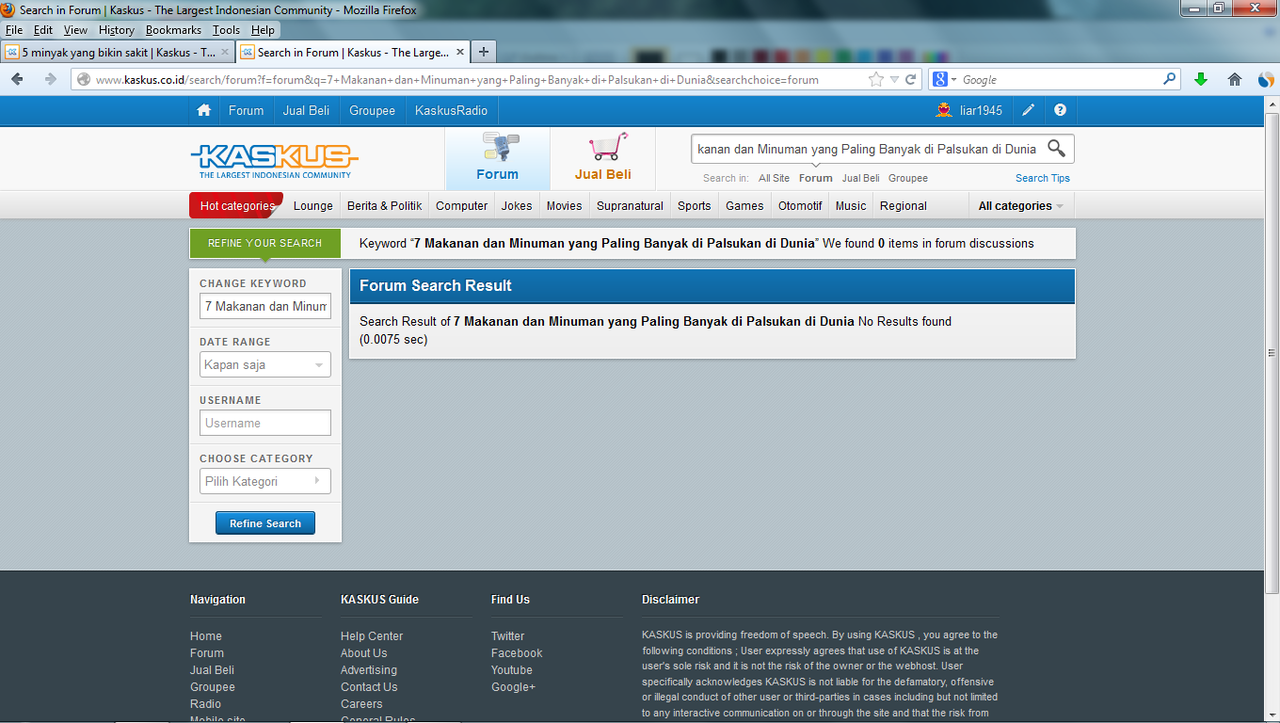Expand the All categories dropdown
The height and width of the screenshot is (723, 1280).
pyautogui.click(x=1020, y=206)
